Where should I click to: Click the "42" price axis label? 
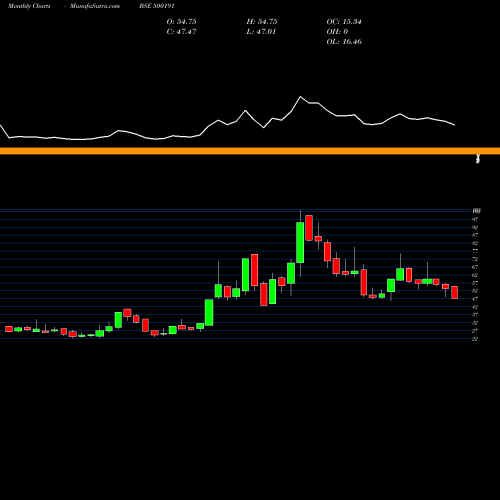(x=475, y=307)
